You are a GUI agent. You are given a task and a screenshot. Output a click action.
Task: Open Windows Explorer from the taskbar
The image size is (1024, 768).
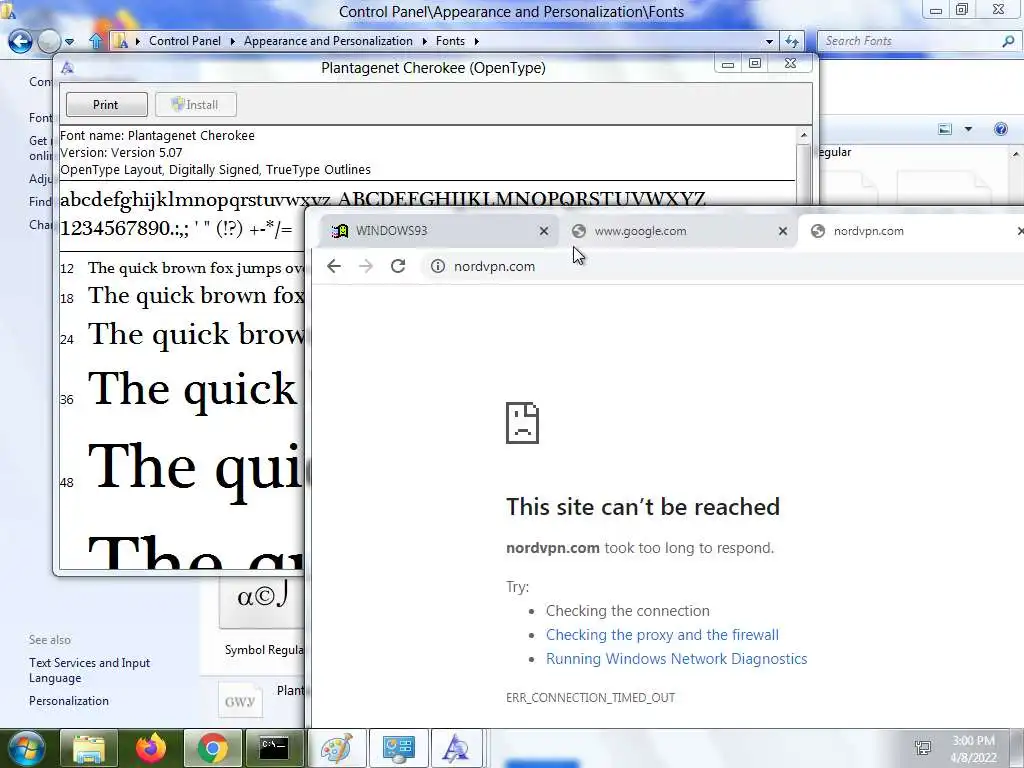[89, 748]
